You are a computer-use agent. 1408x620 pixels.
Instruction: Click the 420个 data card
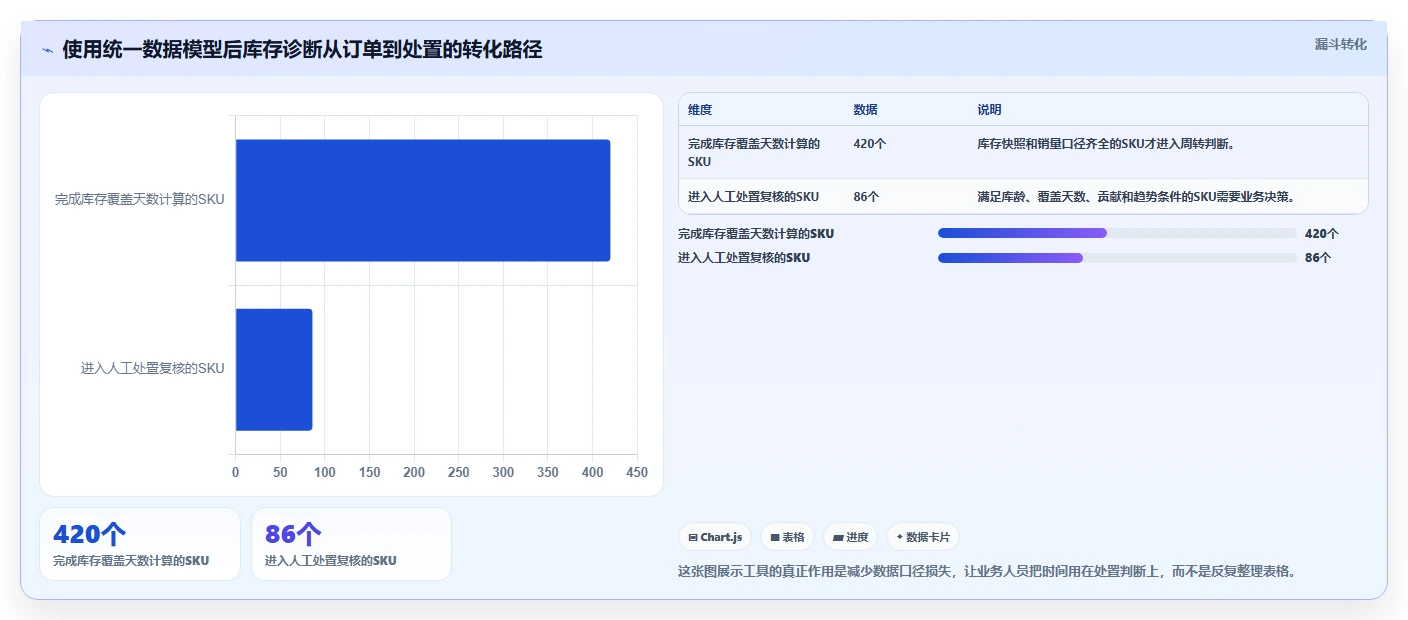tap(140, 544)
